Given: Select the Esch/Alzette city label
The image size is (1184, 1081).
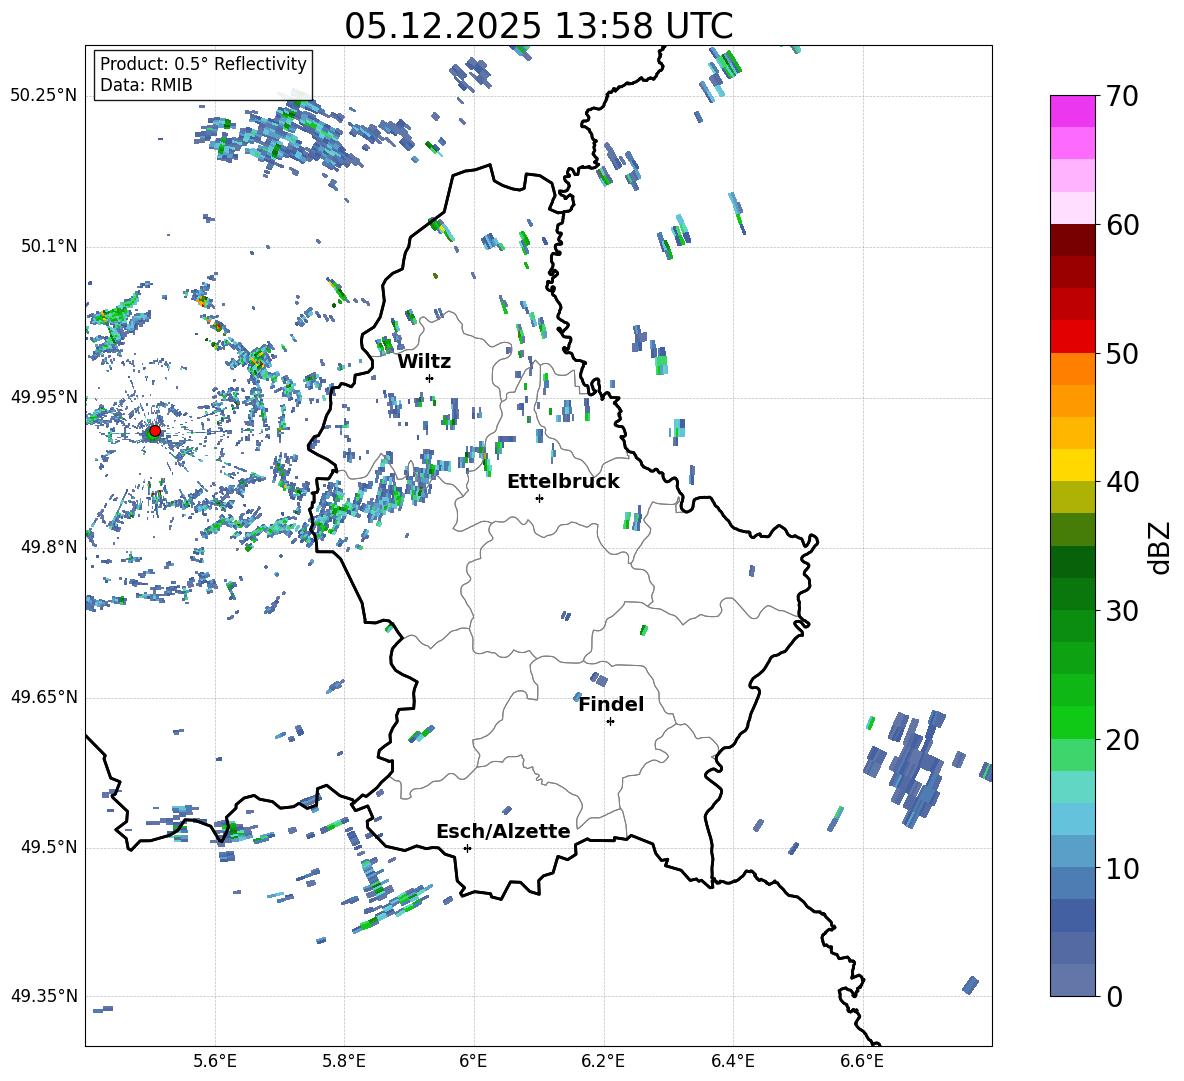Looking at the screenshot, I should pos(503,831).
